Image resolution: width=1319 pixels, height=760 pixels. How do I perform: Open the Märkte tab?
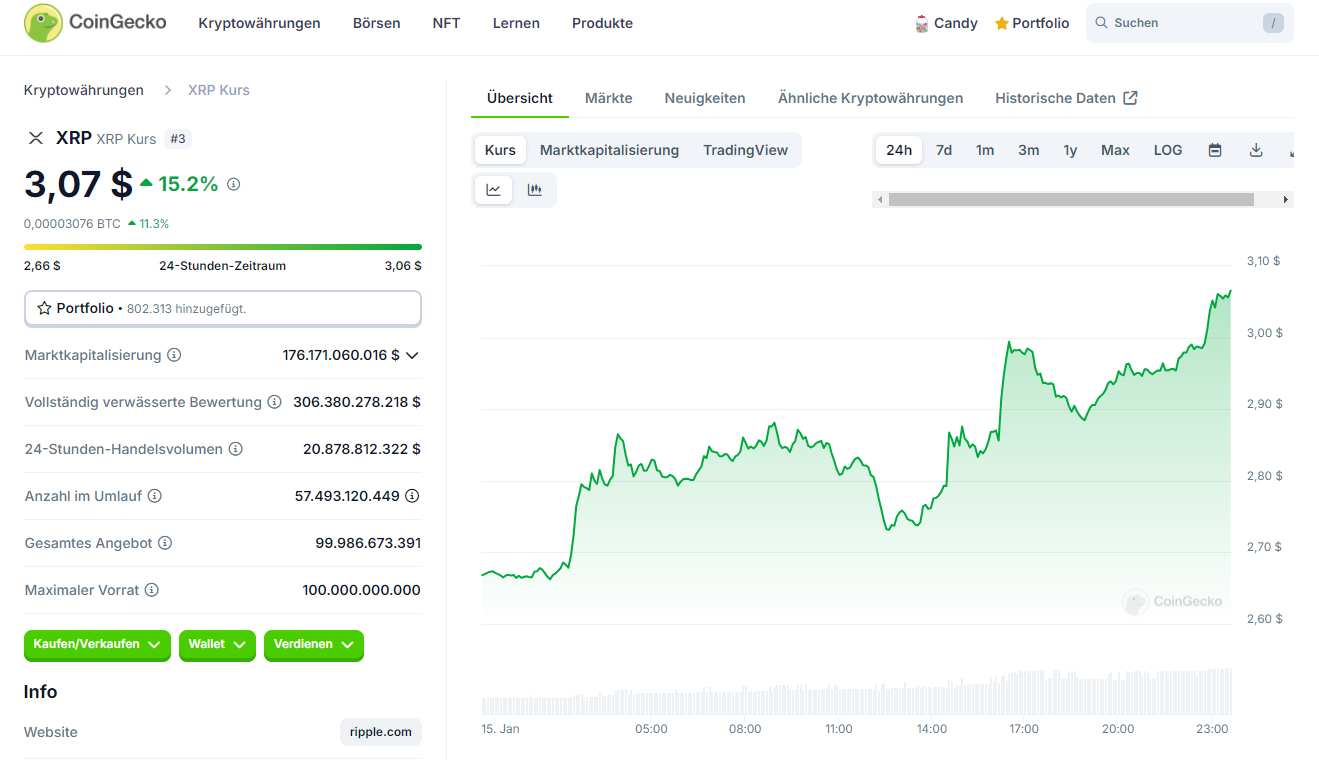point(608,98)
